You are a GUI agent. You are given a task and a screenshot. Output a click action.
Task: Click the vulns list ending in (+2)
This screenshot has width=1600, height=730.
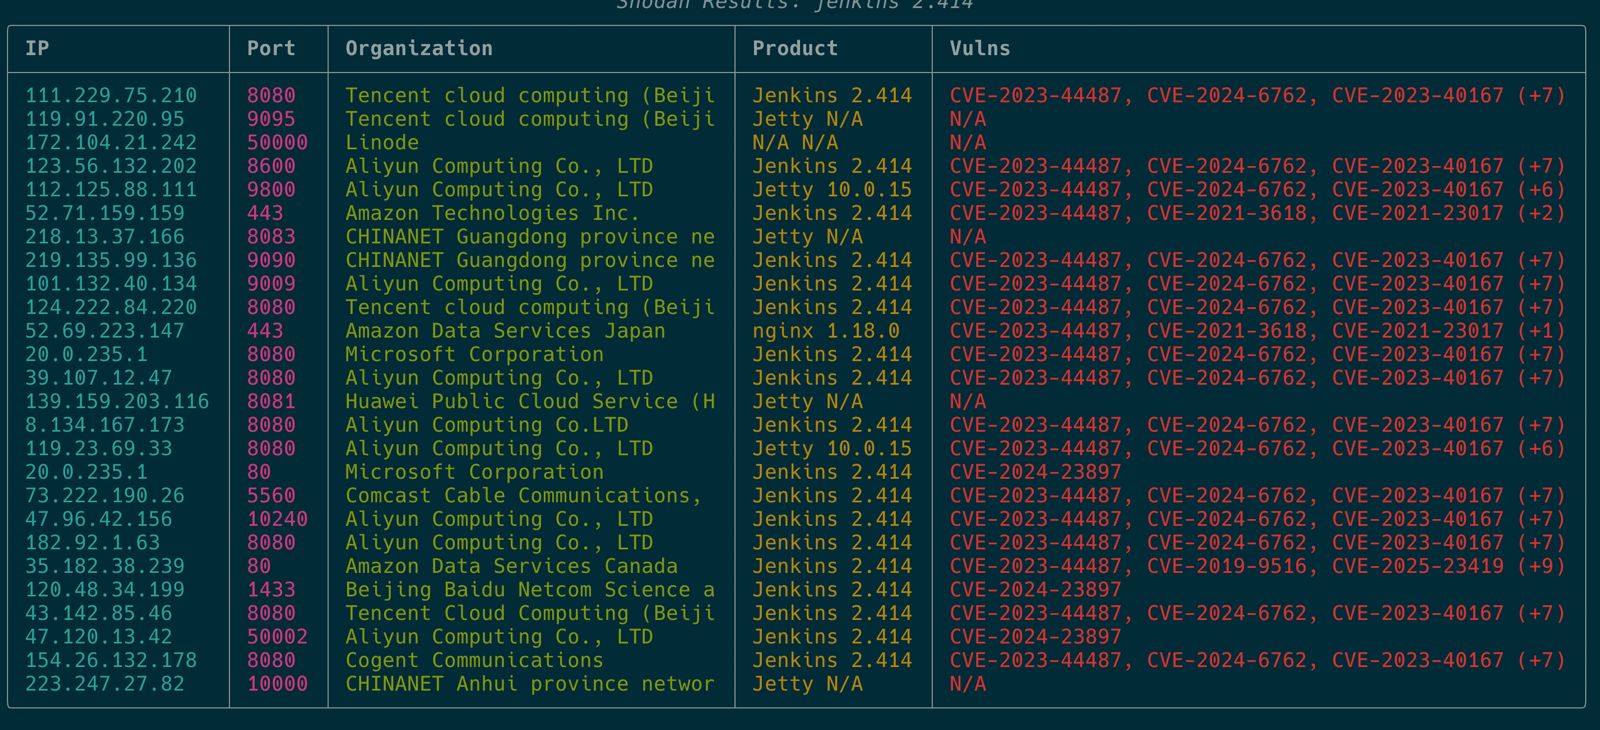click(x=1257, y=213)
